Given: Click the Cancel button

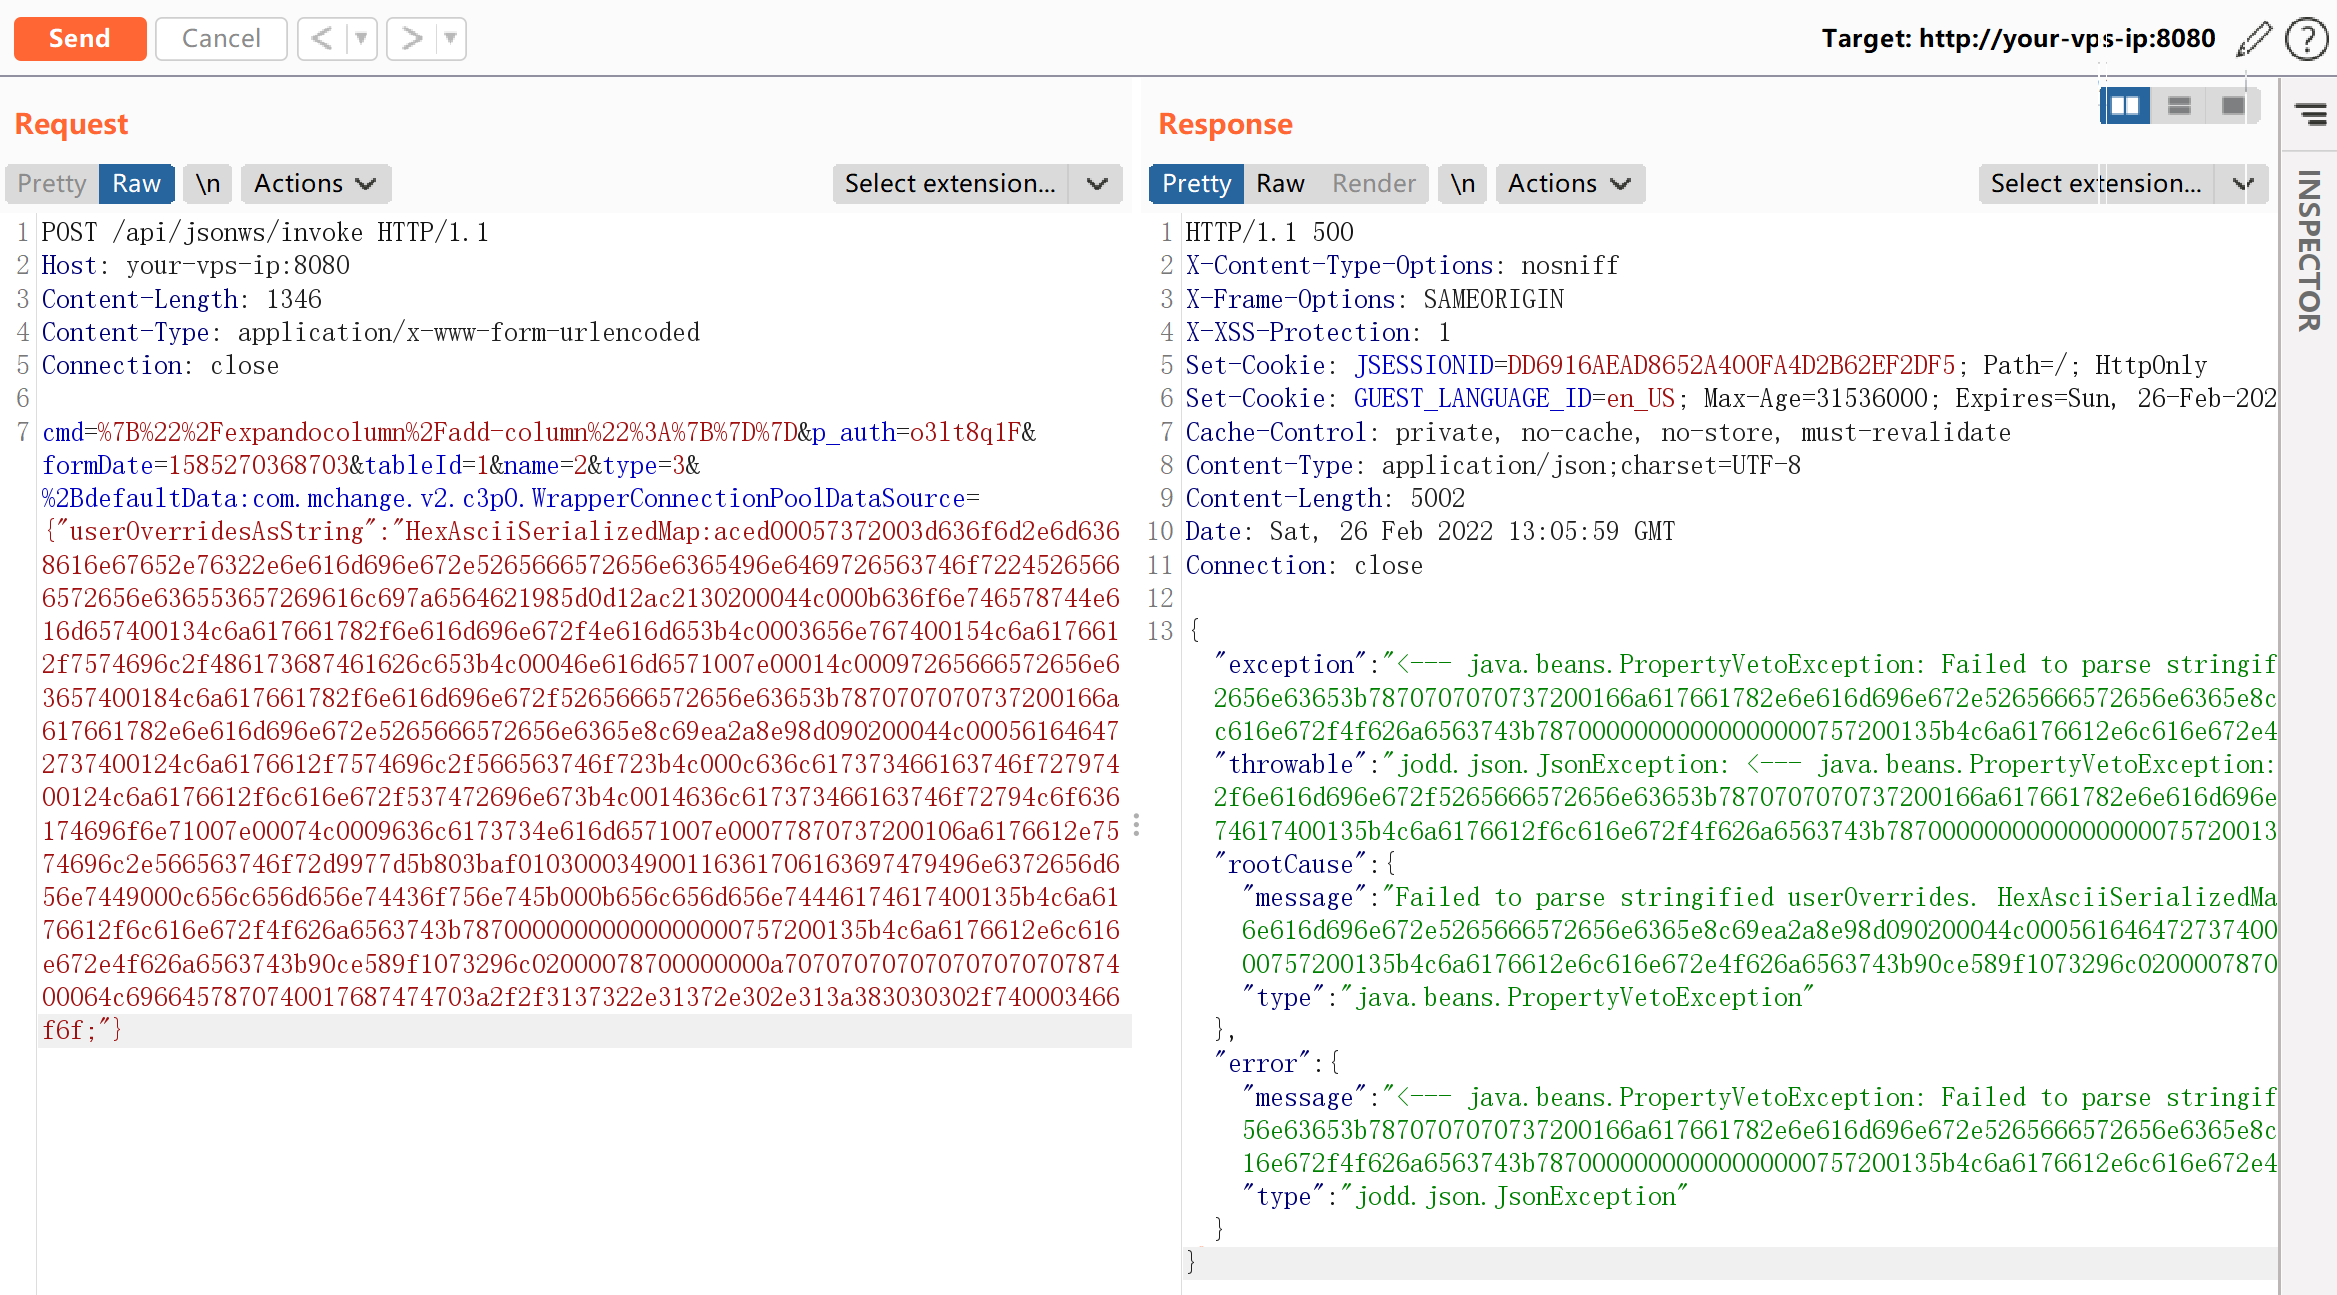Looking at the screenshot, I should 221,39.
